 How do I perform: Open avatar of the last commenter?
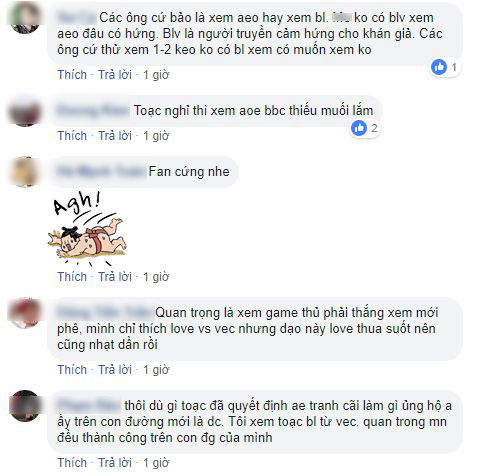click(25, 406)
